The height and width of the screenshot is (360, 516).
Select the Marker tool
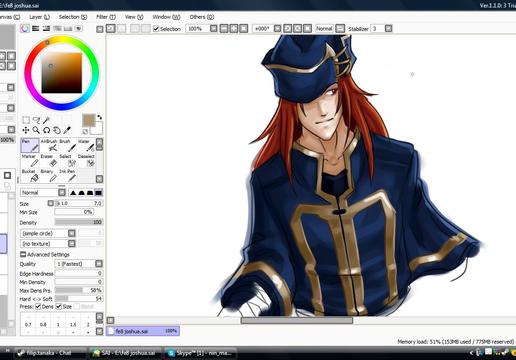point(30,161)
